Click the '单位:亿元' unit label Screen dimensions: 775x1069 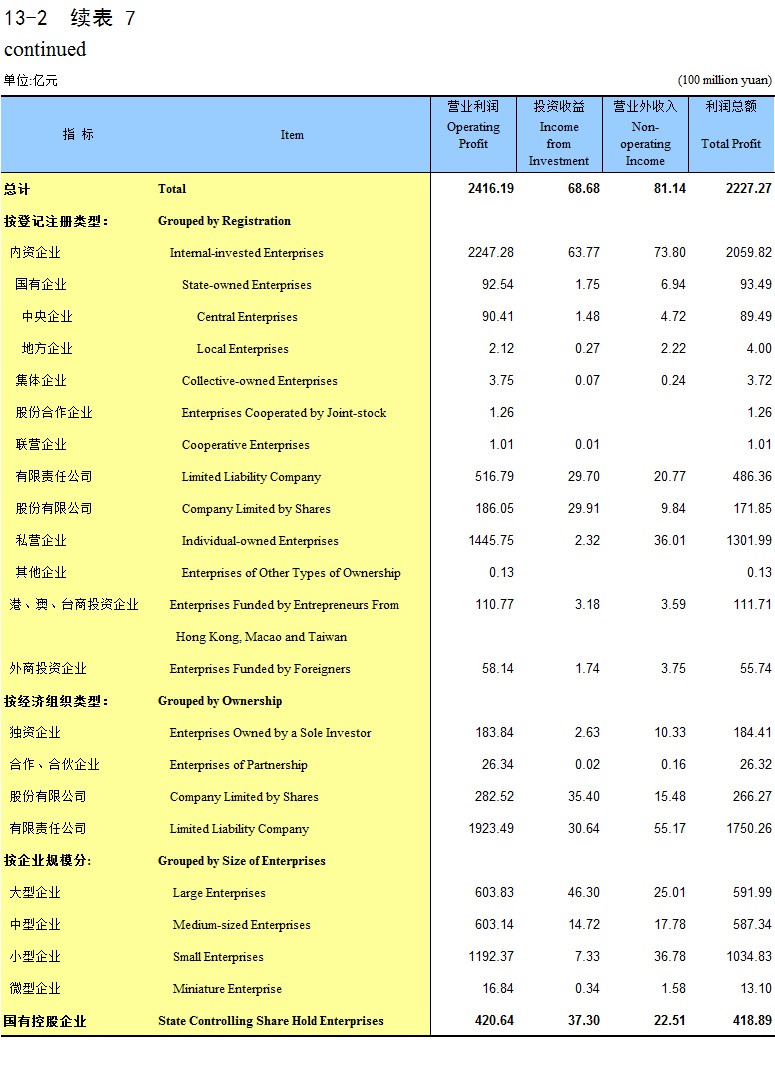(x=31, y=80)
